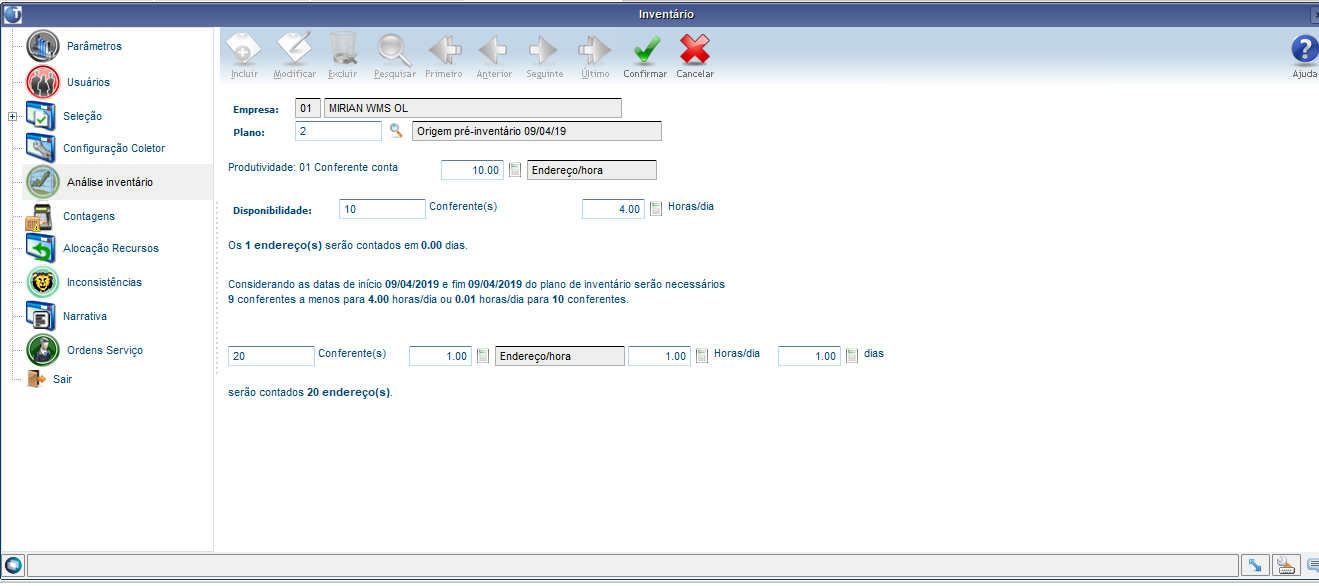1319x586 pixels.
Task: Click the '20 endereço(s)' result text
Action: point(349,393)
